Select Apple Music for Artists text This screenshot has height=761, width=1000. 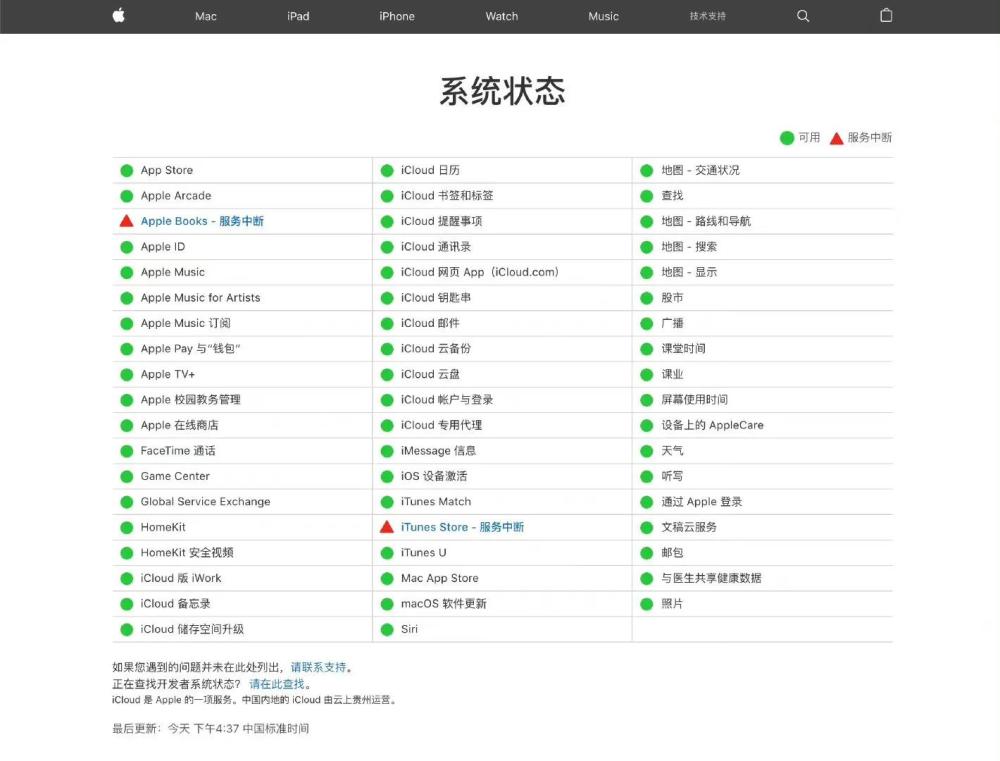pos(200,298)
